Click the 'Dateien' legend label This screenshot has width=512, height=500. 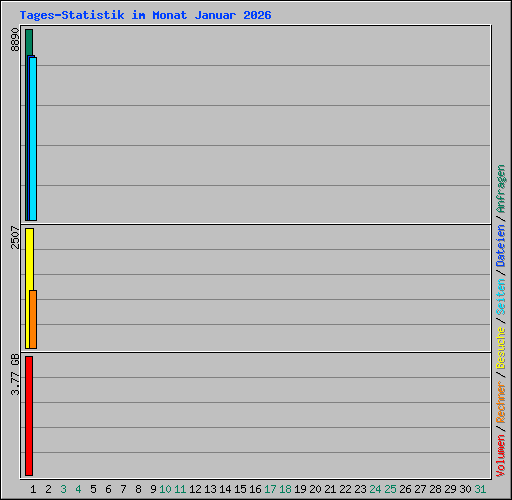point(501,246)
